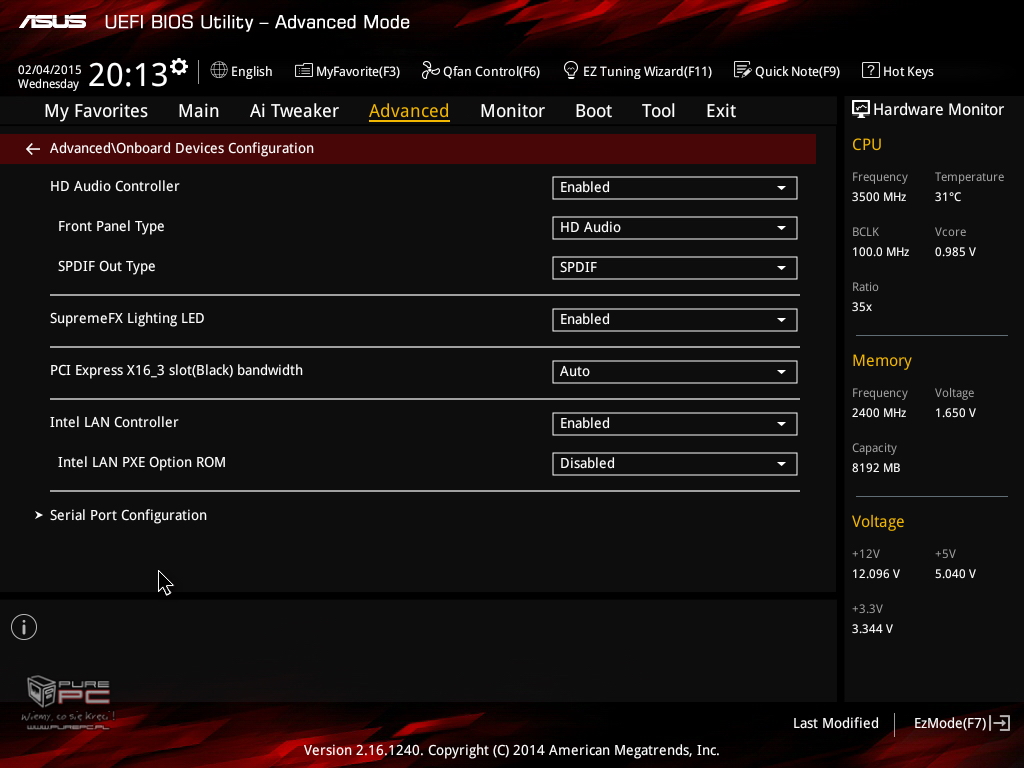Switch to the Ai Tweaker tab
The width and height of the screenshot is (1024, 768).
pyautogui.click(x=294, y=111)
